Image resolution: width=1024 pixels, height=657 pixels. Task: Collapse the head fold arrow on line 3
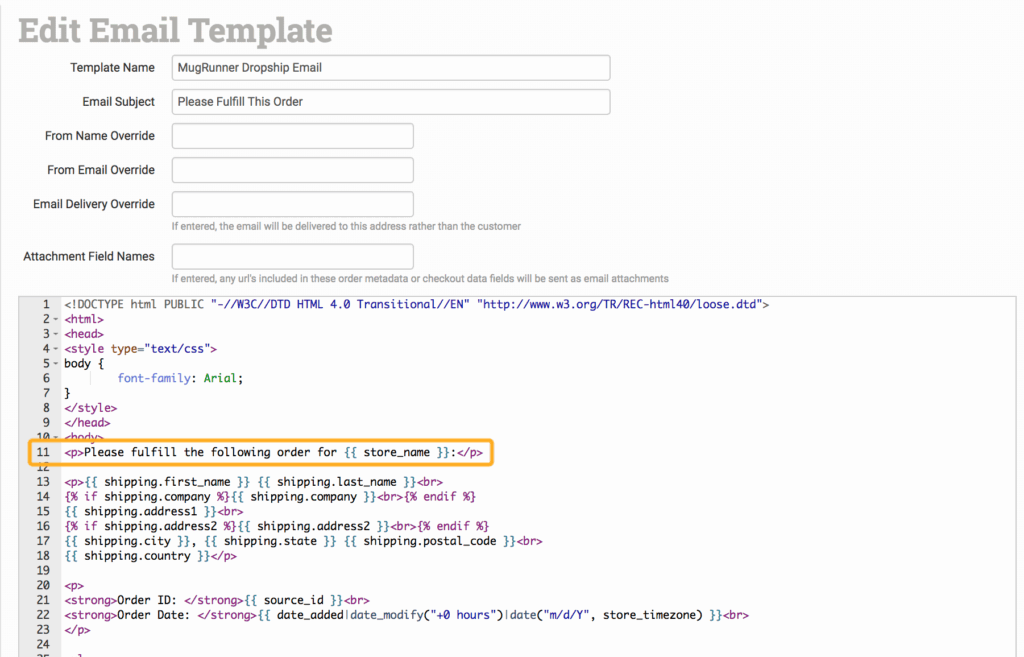coord(53,334)
